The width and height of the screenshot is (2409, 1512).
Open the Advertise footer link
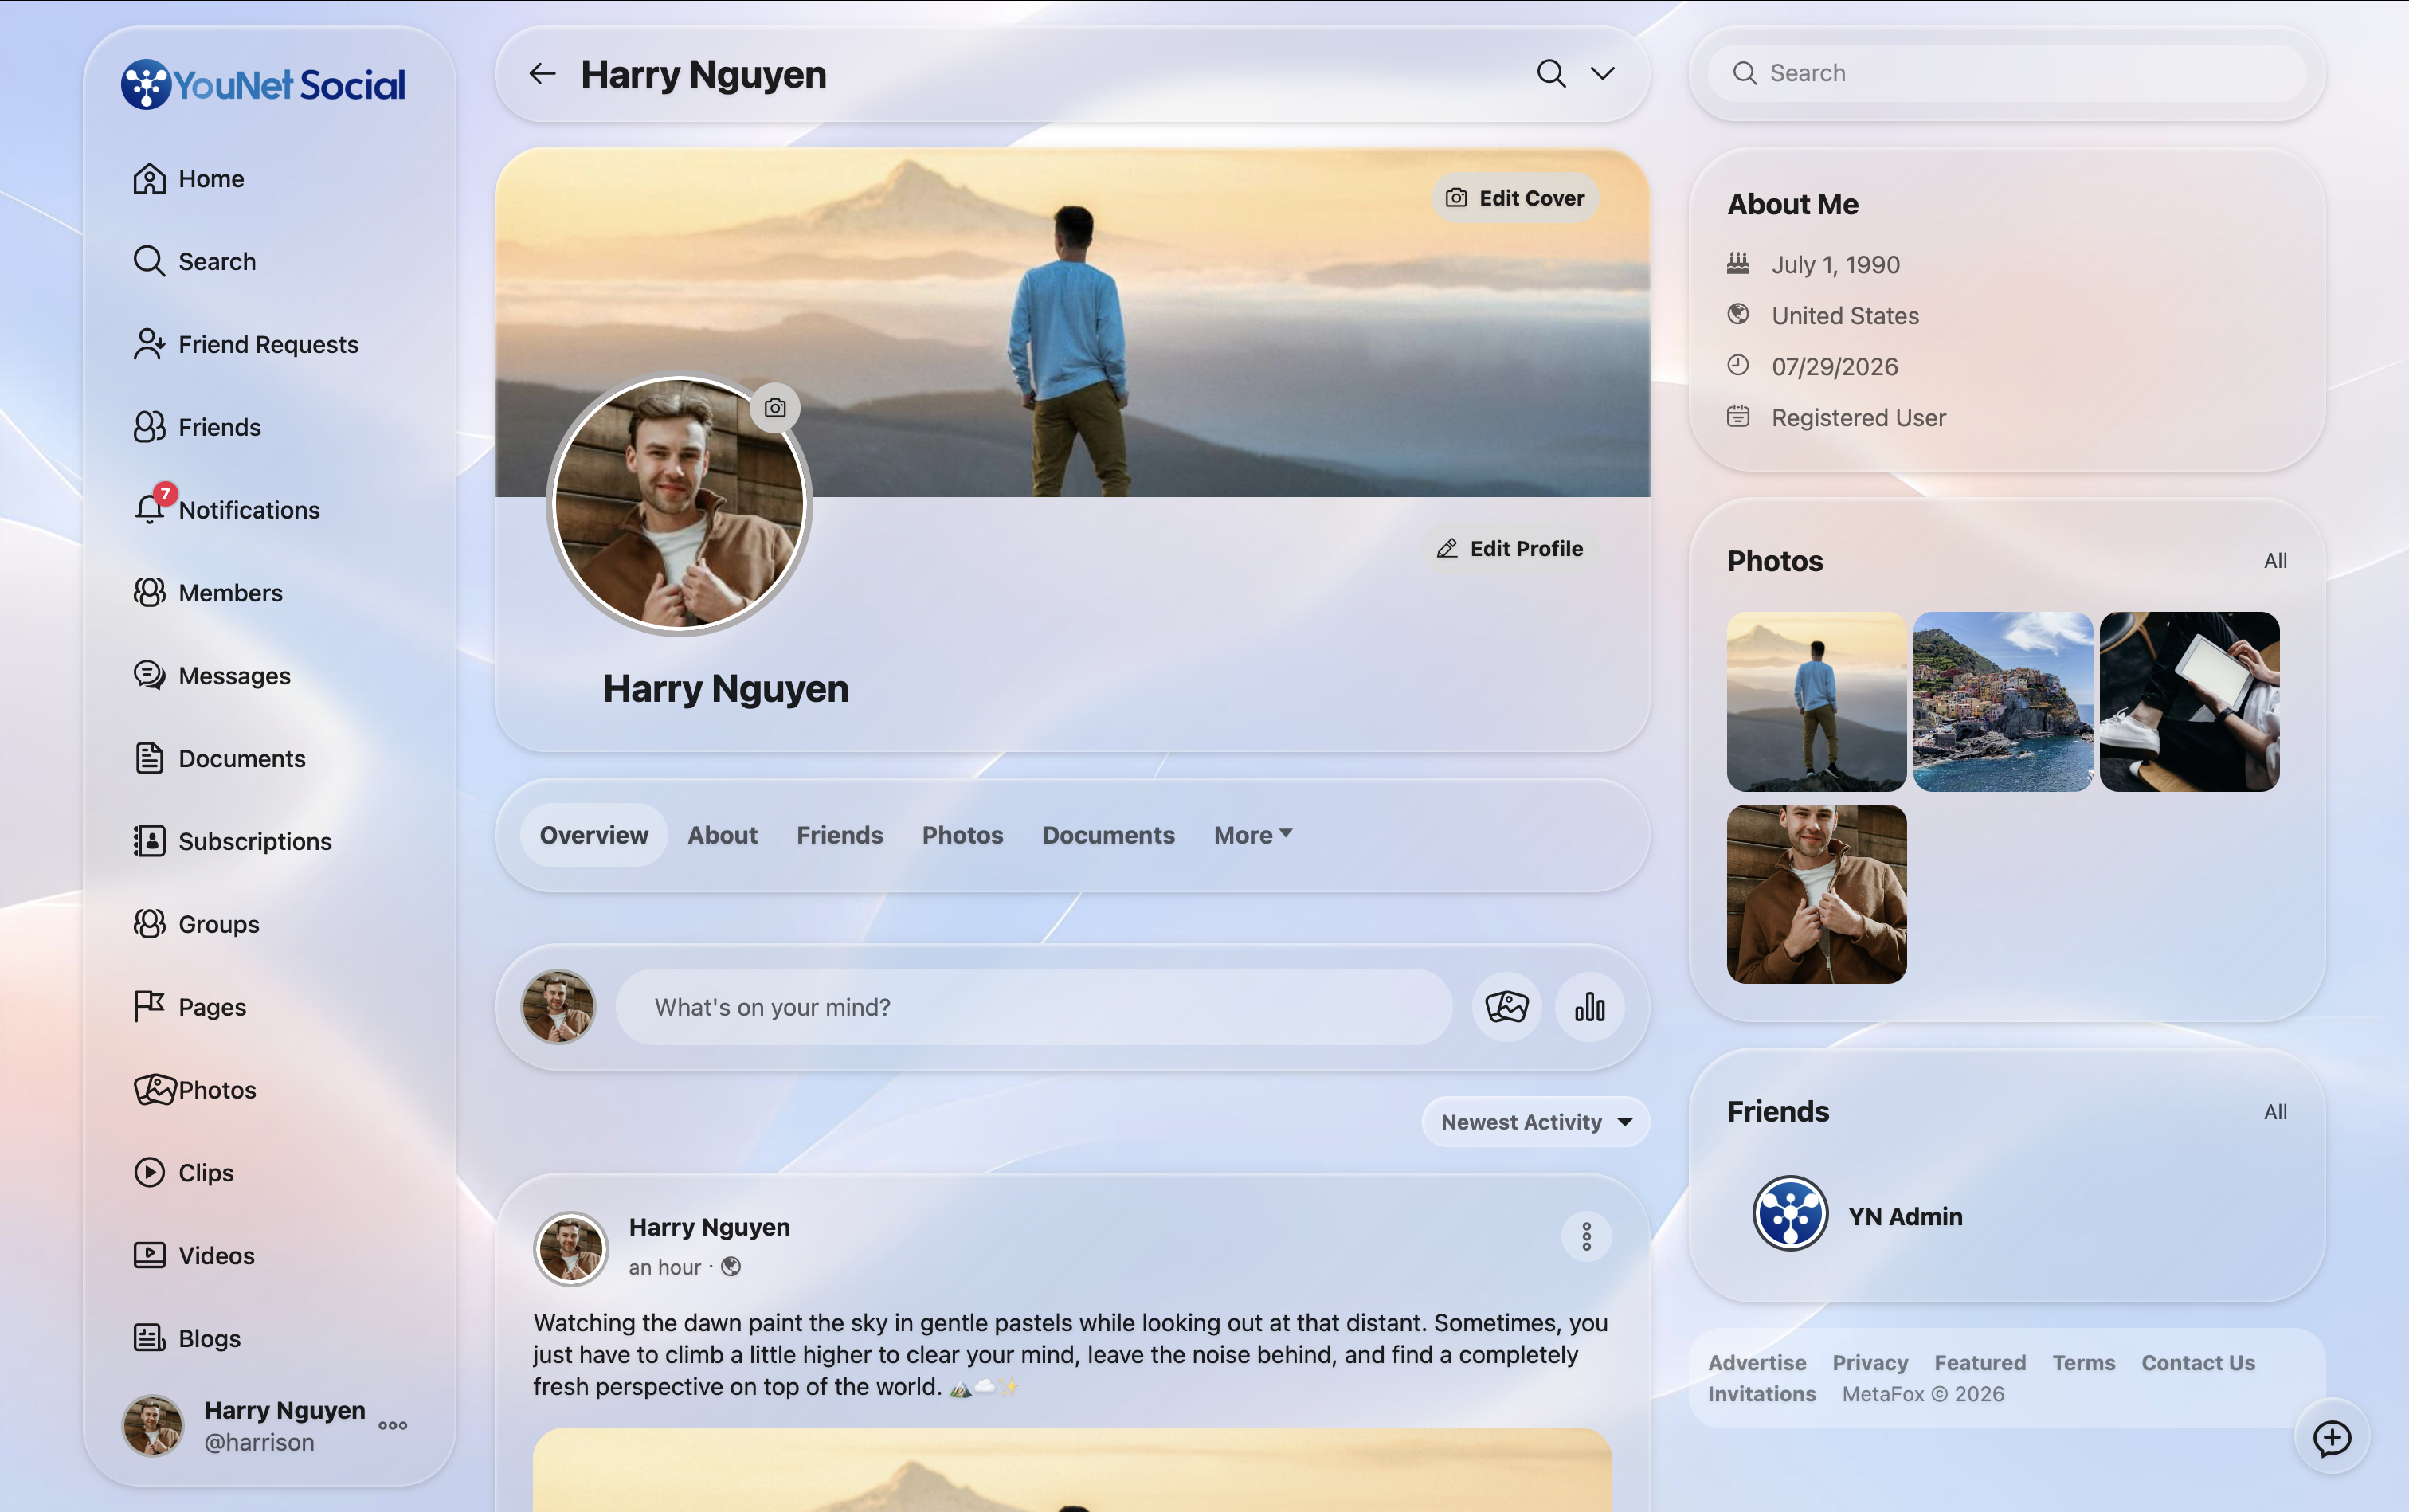(x=1757, y=1363)
